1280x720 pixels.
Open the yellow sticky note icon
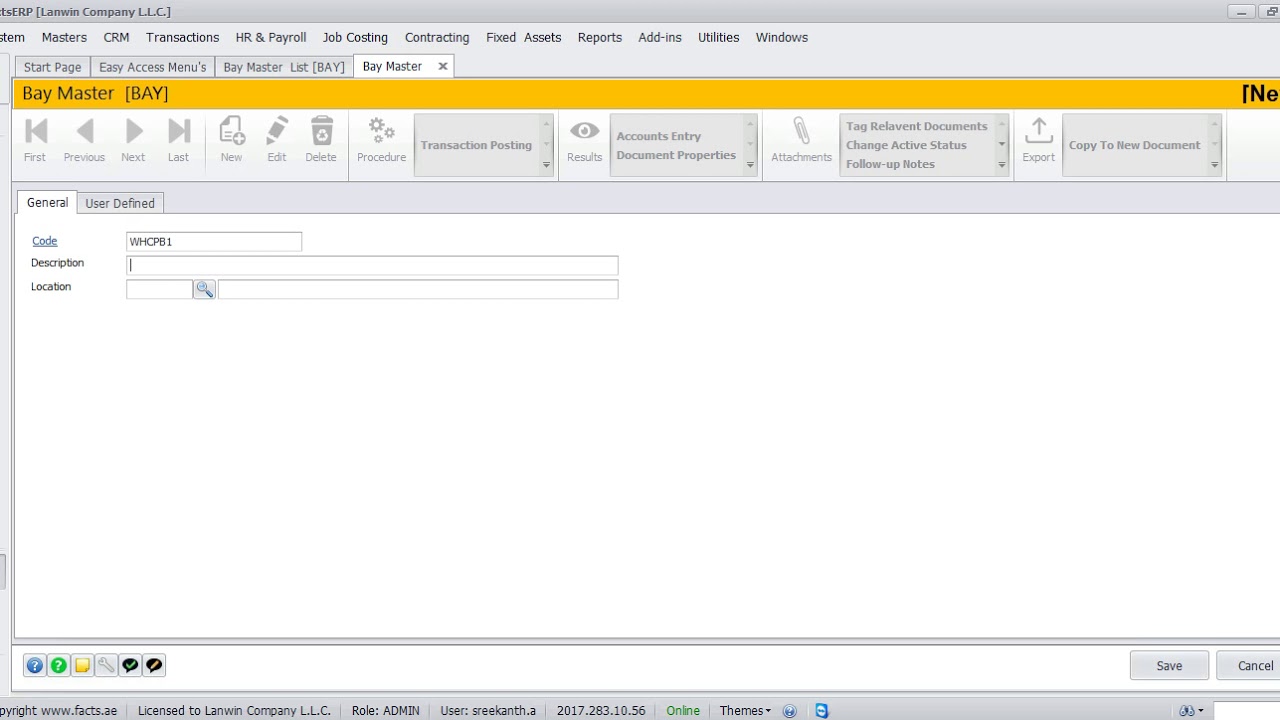(x=83, y=665)
